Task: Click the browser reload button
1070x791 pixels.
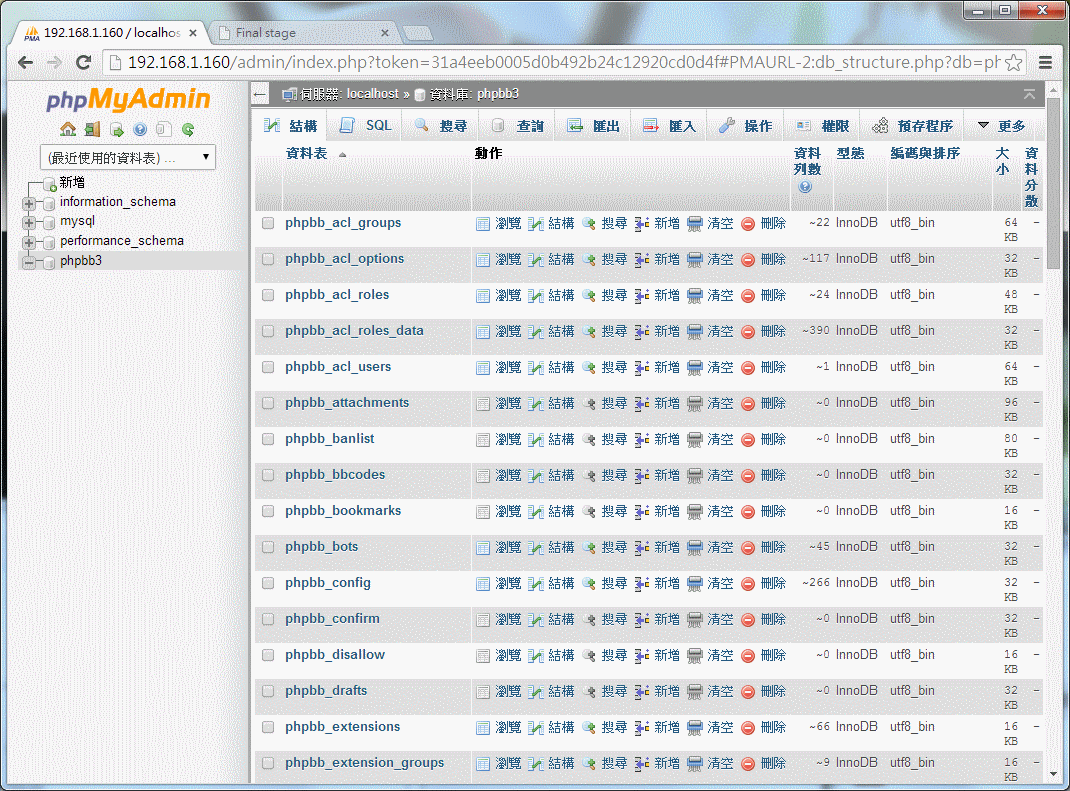Action: click(x=83, y=63)
